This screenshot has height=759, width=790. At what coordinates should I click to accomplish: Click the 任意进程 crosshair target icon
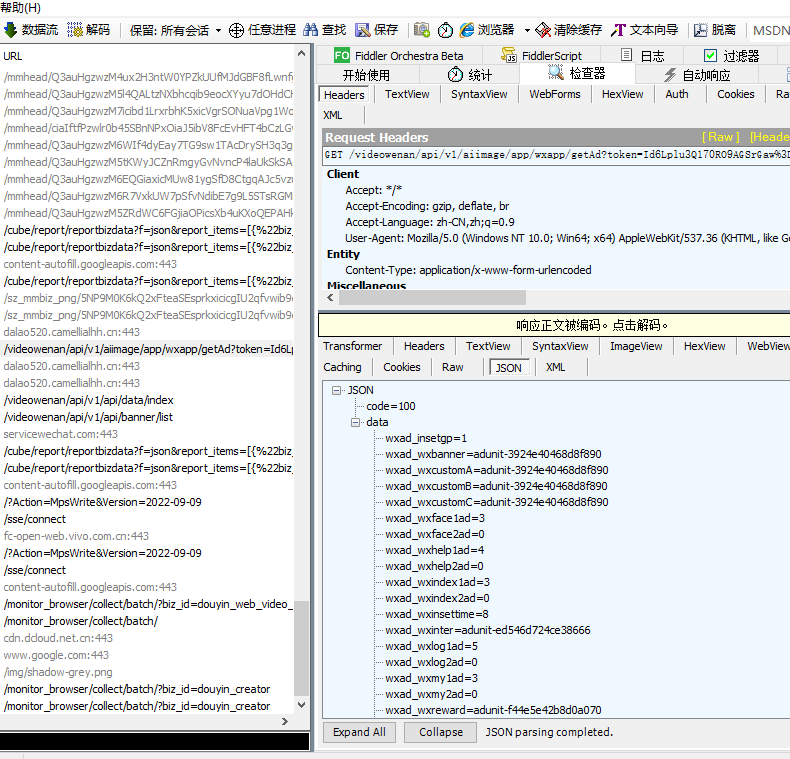click(237, 30)
